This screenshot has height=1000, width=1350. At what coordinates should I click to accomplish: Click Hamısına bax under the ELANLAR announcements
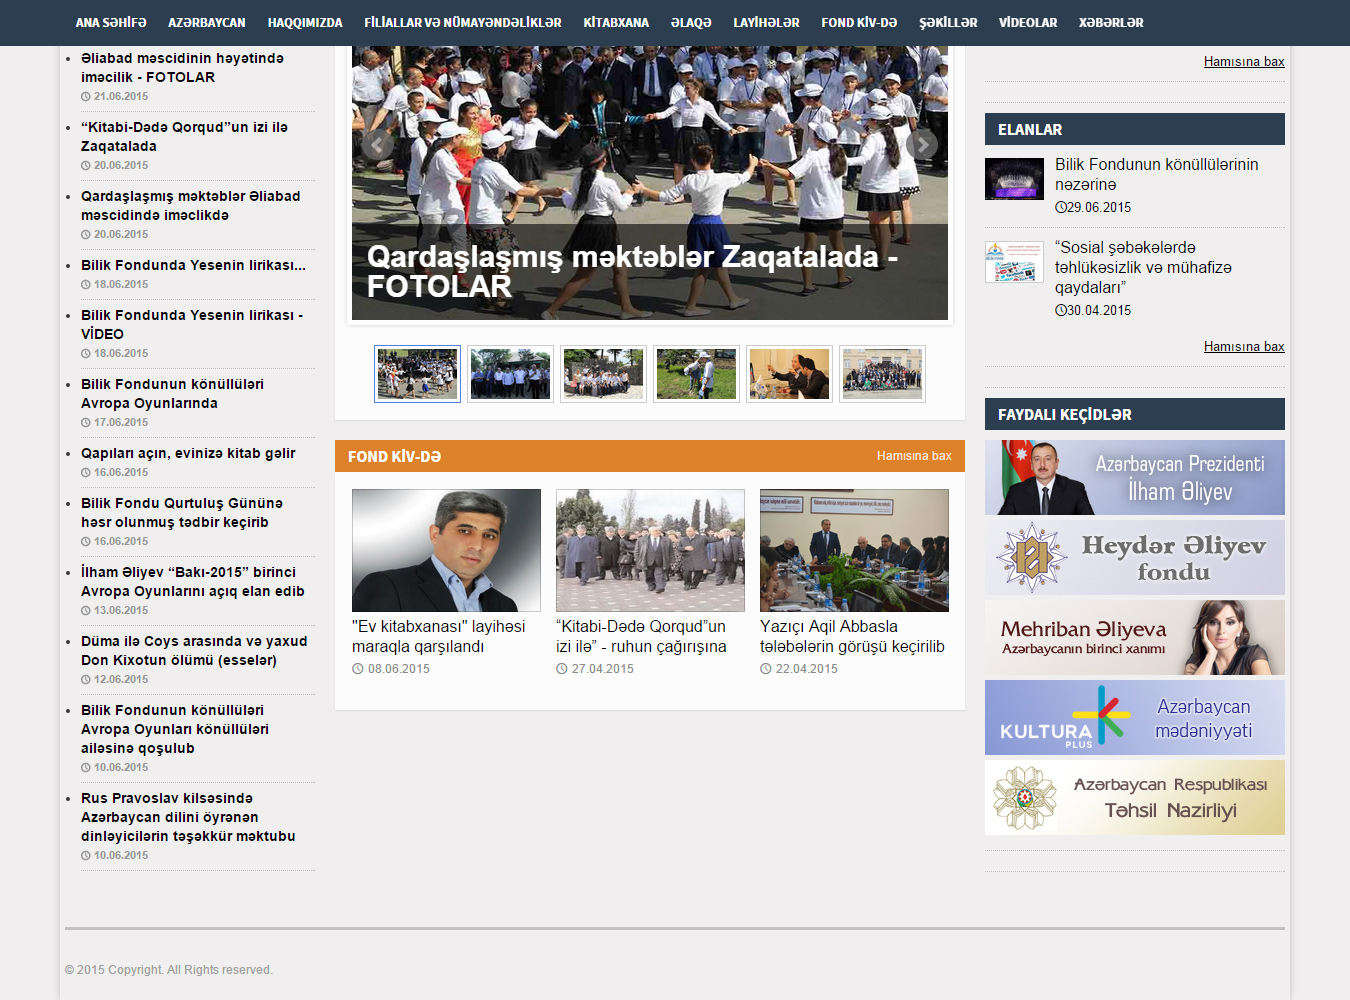1243,347
